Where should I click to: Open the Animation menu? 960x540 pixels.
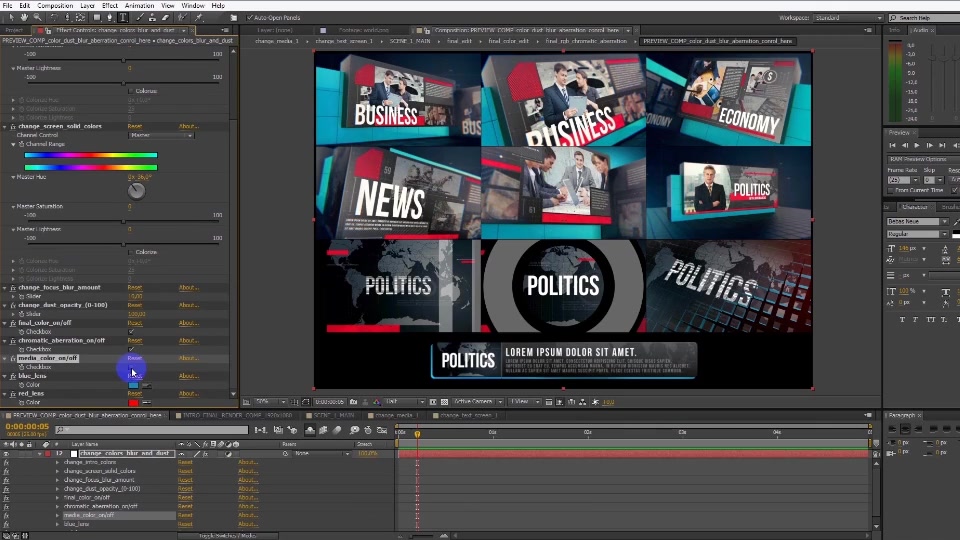[140, 6]
